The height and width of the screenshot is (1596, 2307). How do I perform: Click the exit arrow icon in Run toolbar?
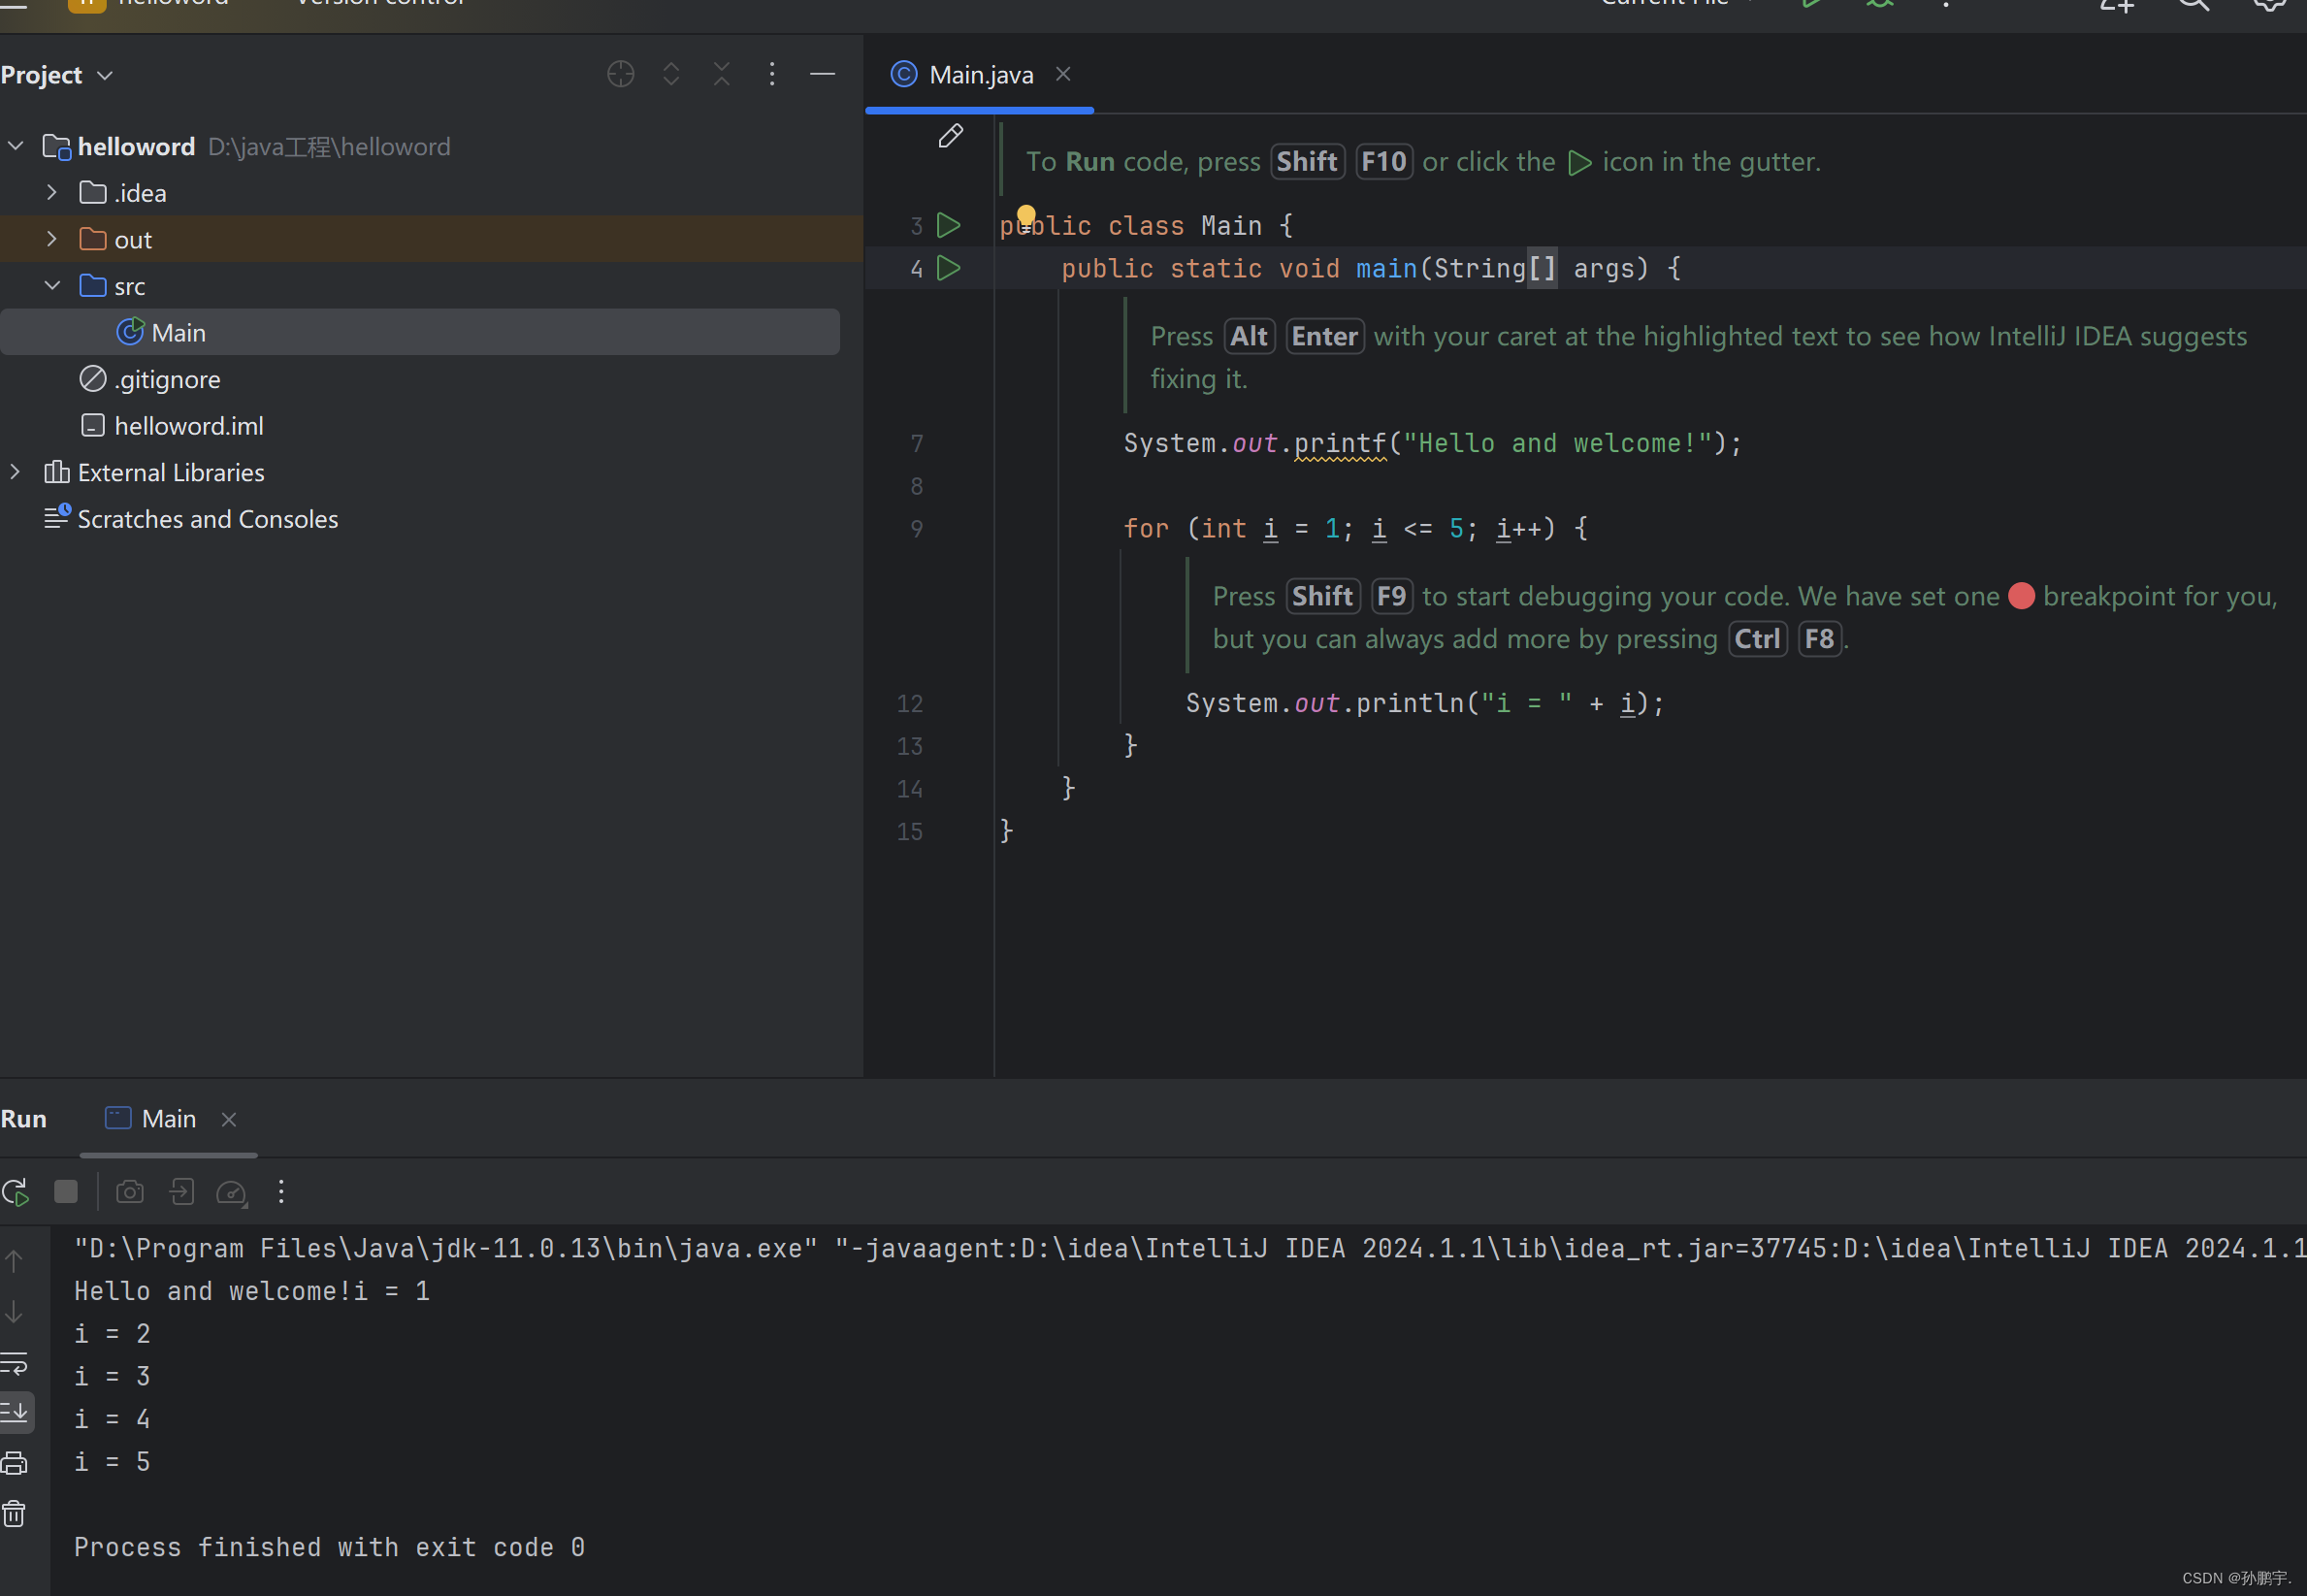pos(181,1192)
